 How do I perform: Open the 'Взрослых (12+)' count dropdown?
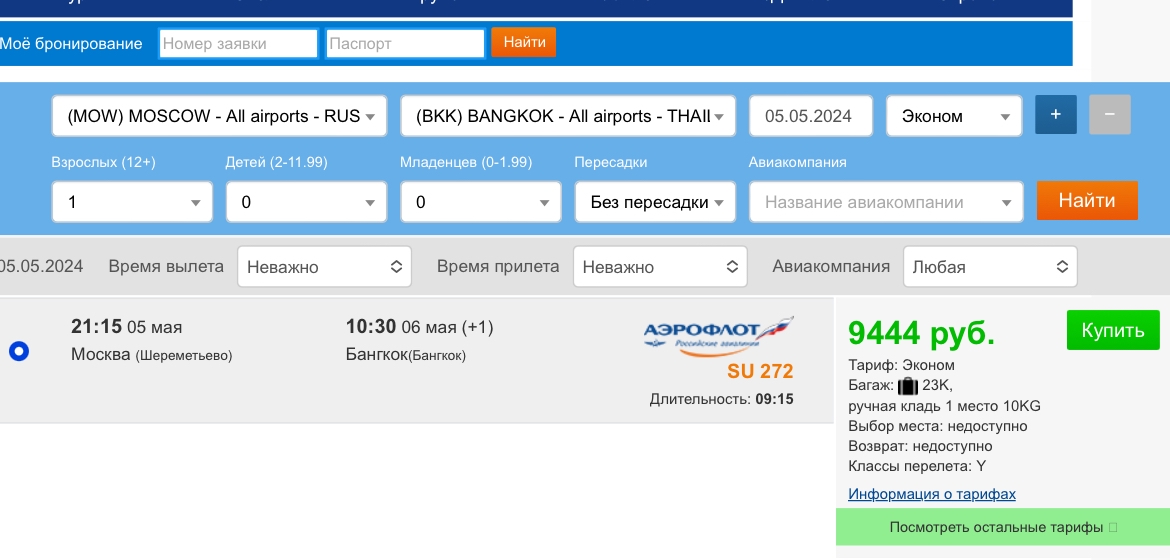(x=132, y=202)
